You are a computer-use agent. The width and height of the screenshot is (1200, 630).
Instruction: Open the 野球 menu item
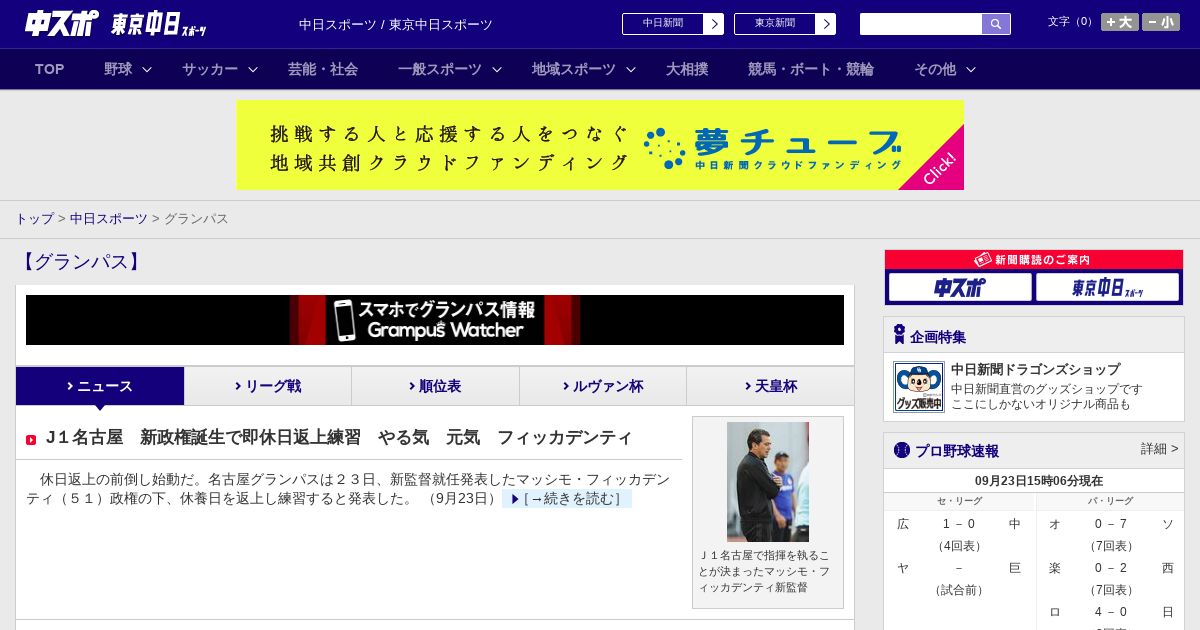[x=118, y=69]
